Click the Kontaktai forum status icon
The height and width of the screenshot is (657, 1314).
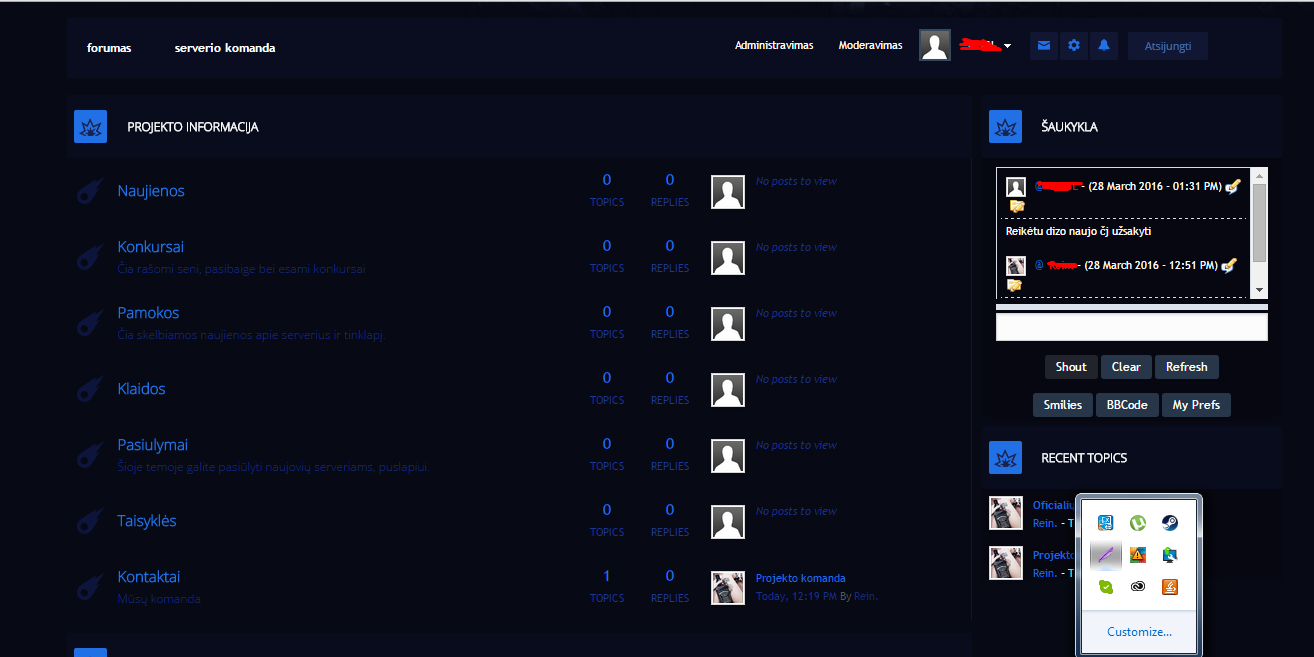90,587
